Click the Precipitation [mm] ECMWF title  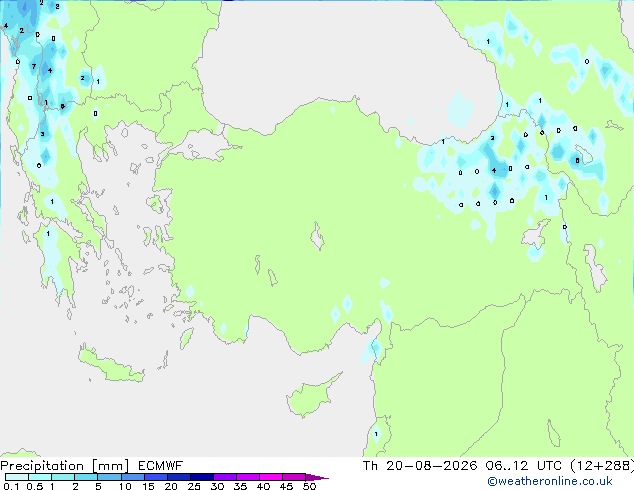[x=91, y=466]
